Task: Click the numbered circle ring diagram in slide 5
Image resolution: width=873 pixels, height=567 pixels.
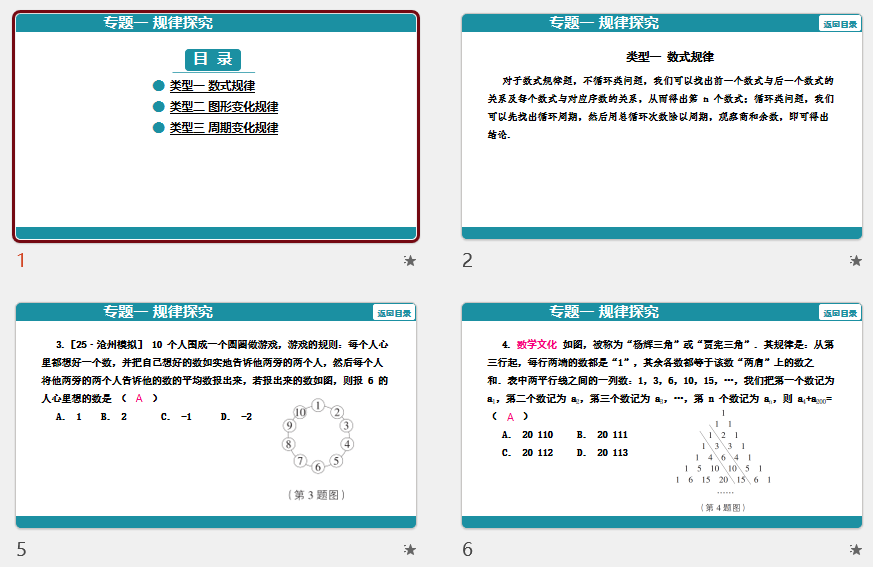Action: click(x=317, y=435)
